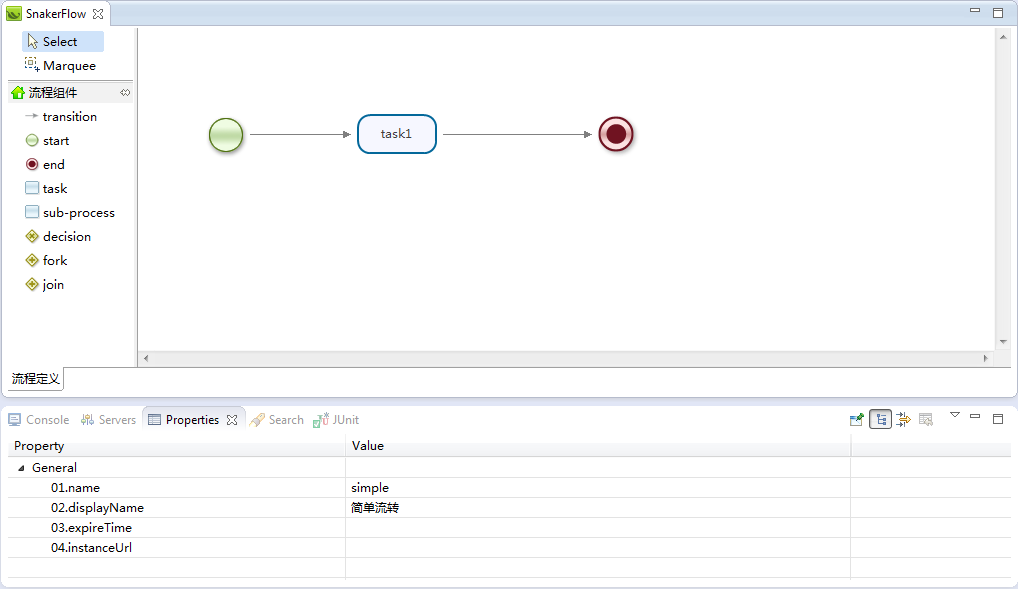Close the Properties view tab

click(232, 420)
